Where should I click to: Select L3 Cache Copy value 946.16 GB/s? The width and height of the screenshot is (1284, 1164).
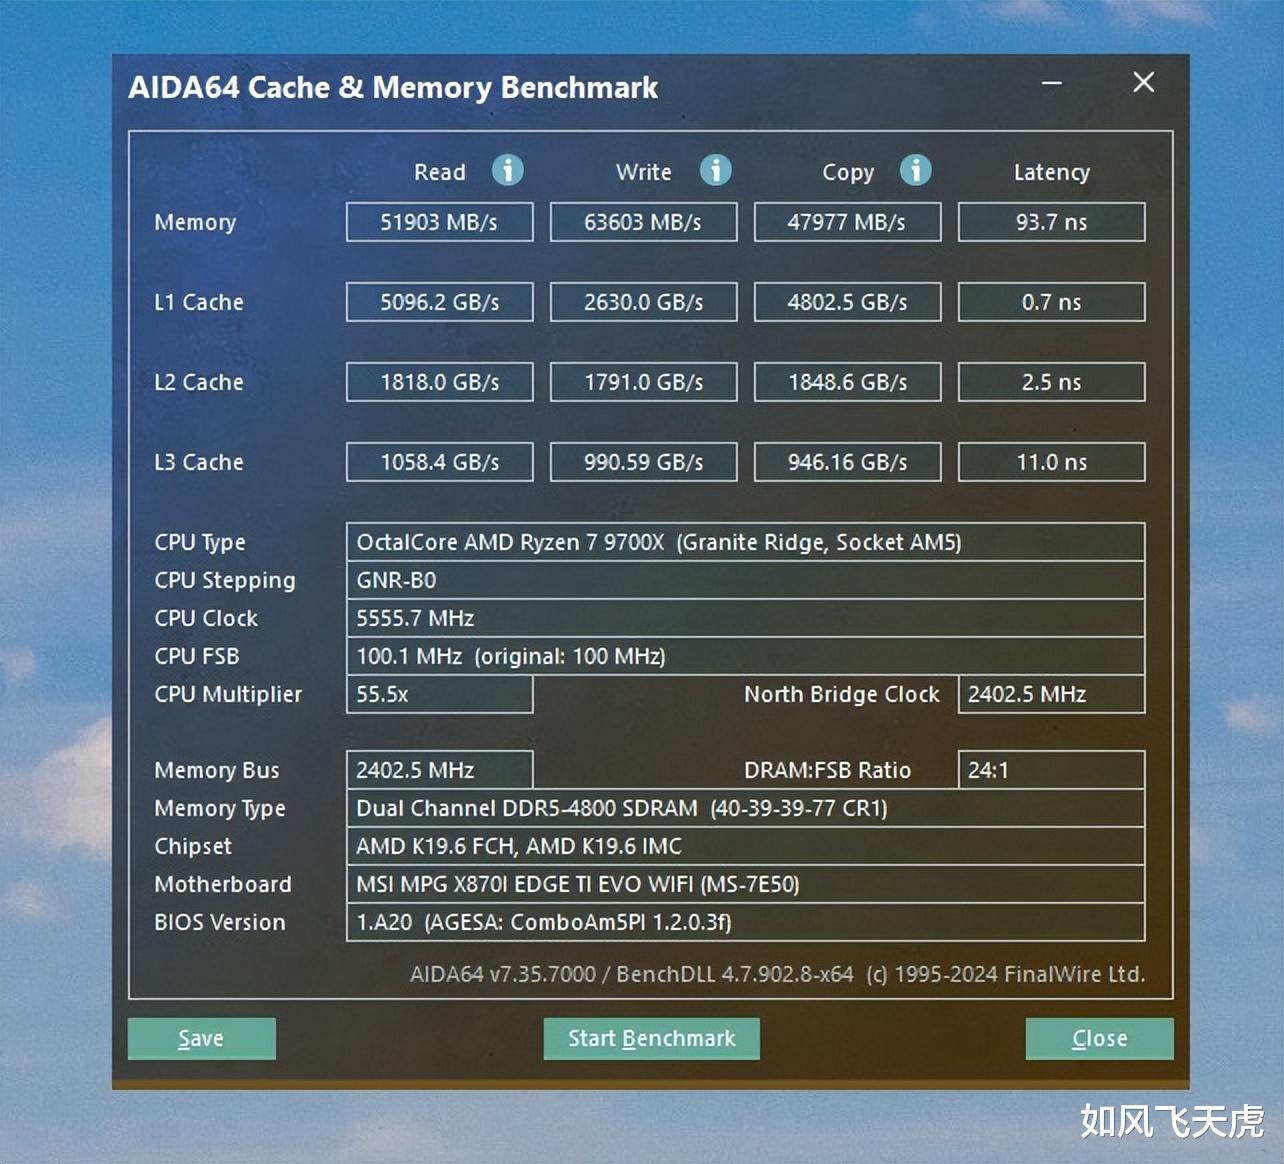click(848, 462)
